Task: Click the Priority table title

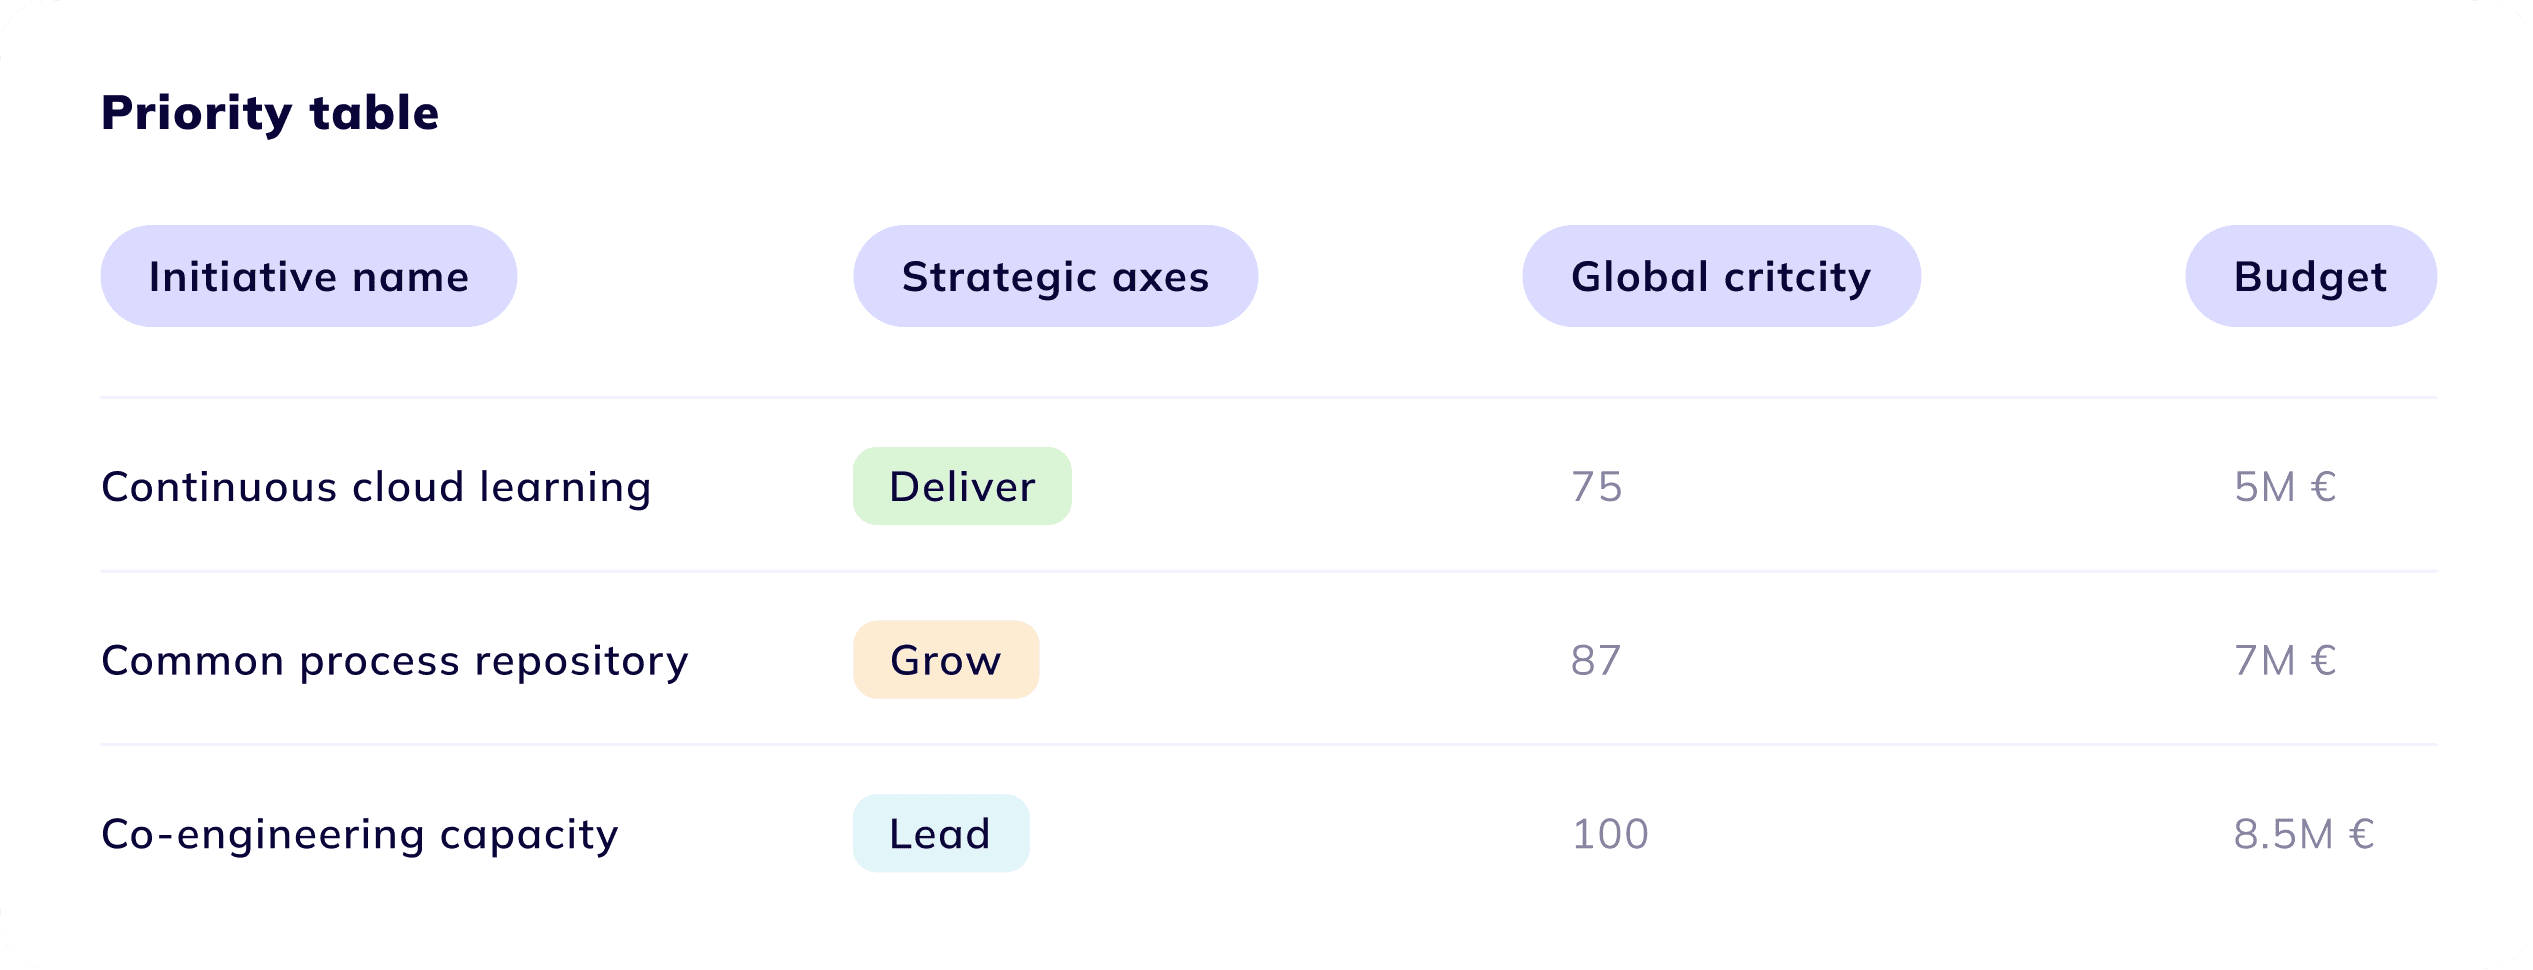Action: coord(270,113)
